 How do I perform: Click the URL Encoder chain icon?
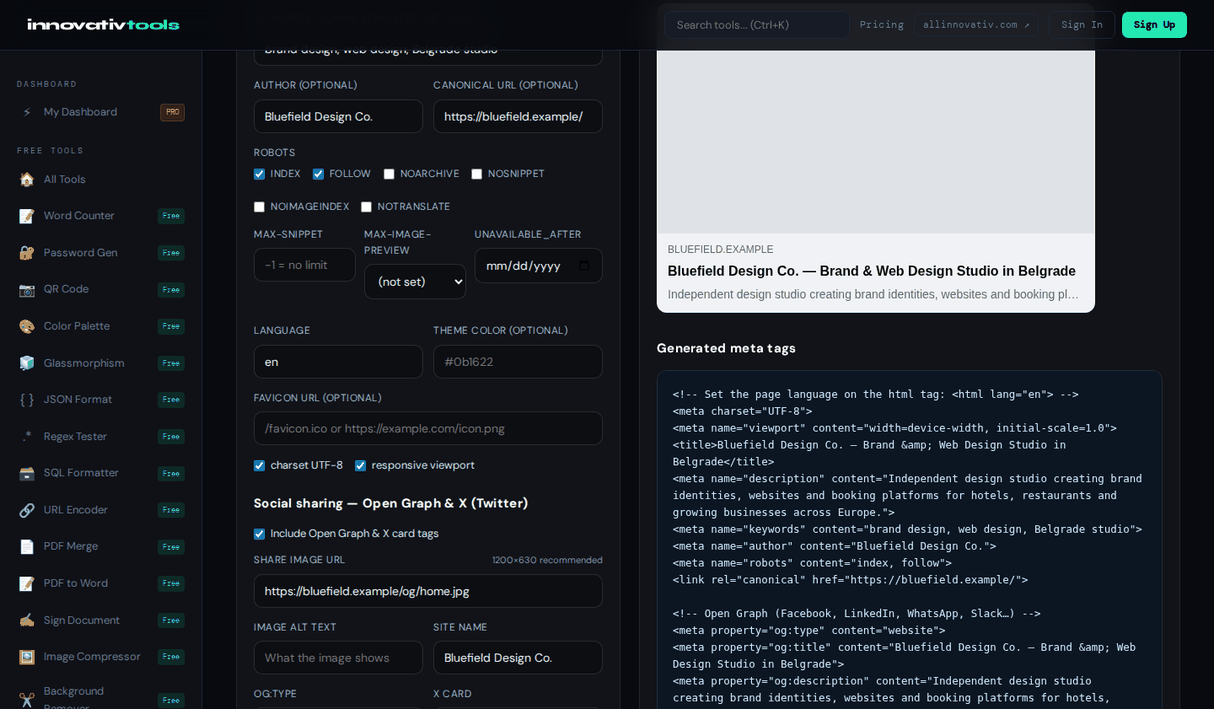[27, 510]
